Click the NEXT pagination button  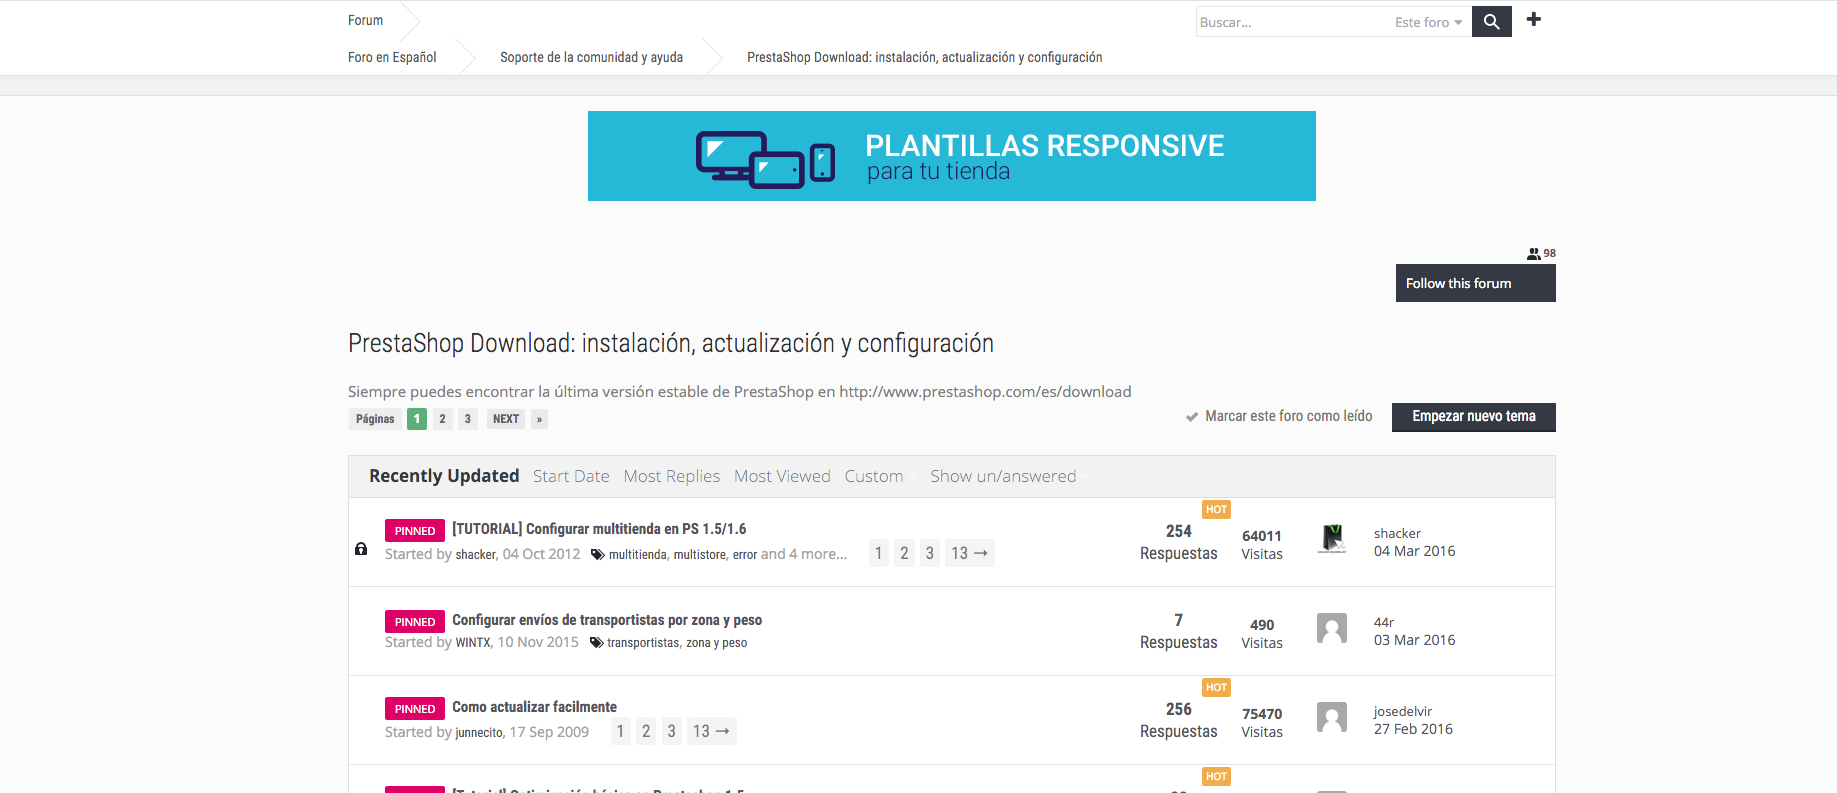coord(506,419)
